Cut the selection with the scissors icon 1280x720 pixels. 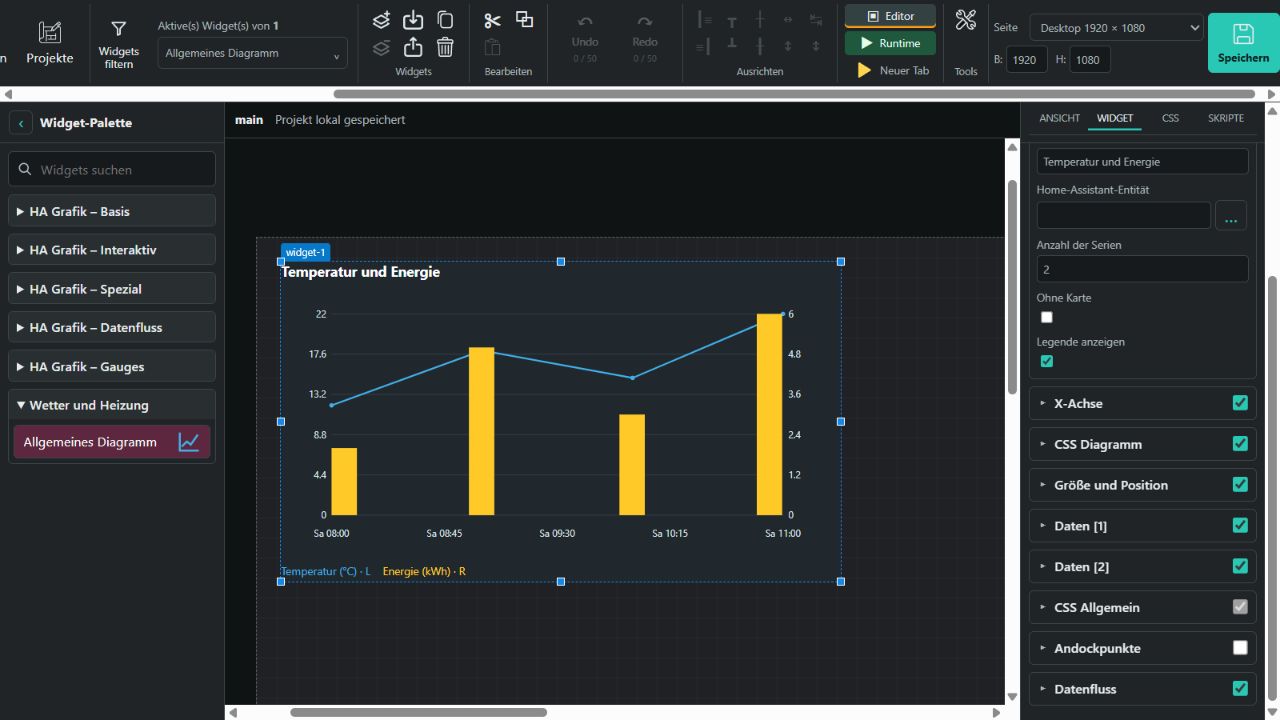click(492, 20)
